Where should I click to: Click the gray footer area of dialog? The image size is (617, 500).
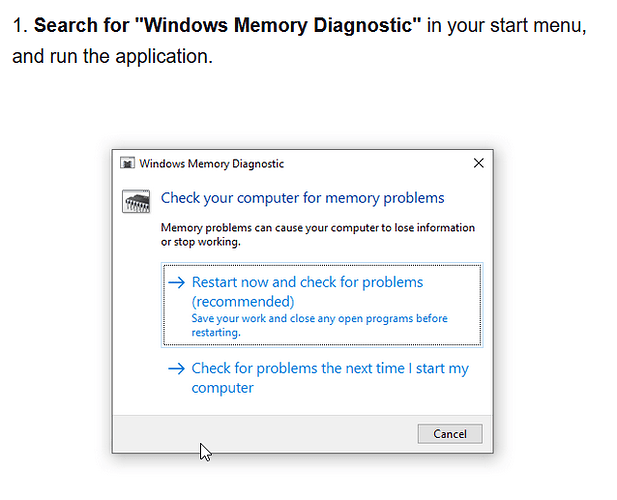click(x=302, y=434)
